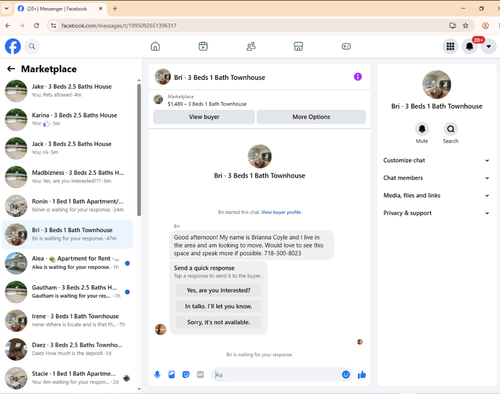Mute the Bri conversation
Screen dimensions: 500x394
tap(422, 129)
